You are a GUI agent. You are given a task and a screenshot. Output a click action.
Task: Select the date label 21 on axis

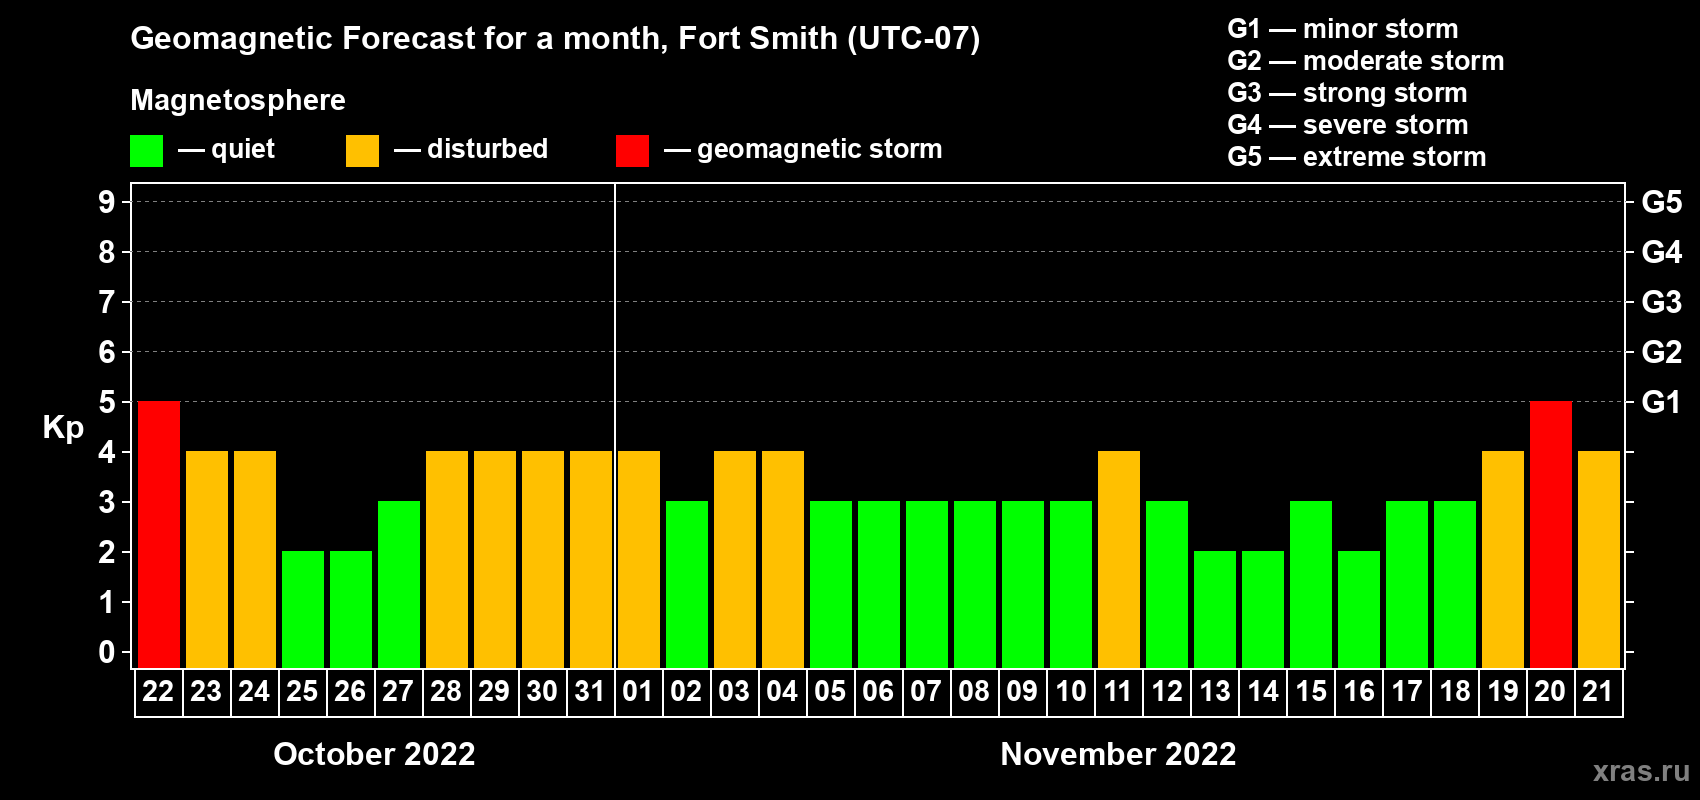click(x=1597, y=692)
